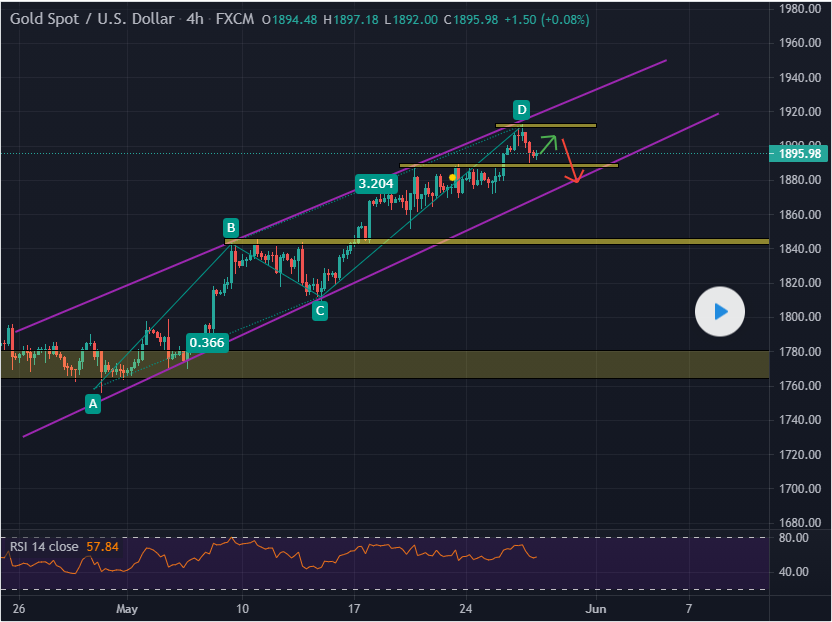Select the wide yellow support zone rectangle
Viewport: 832px width, 622px height.
point(400,364)
